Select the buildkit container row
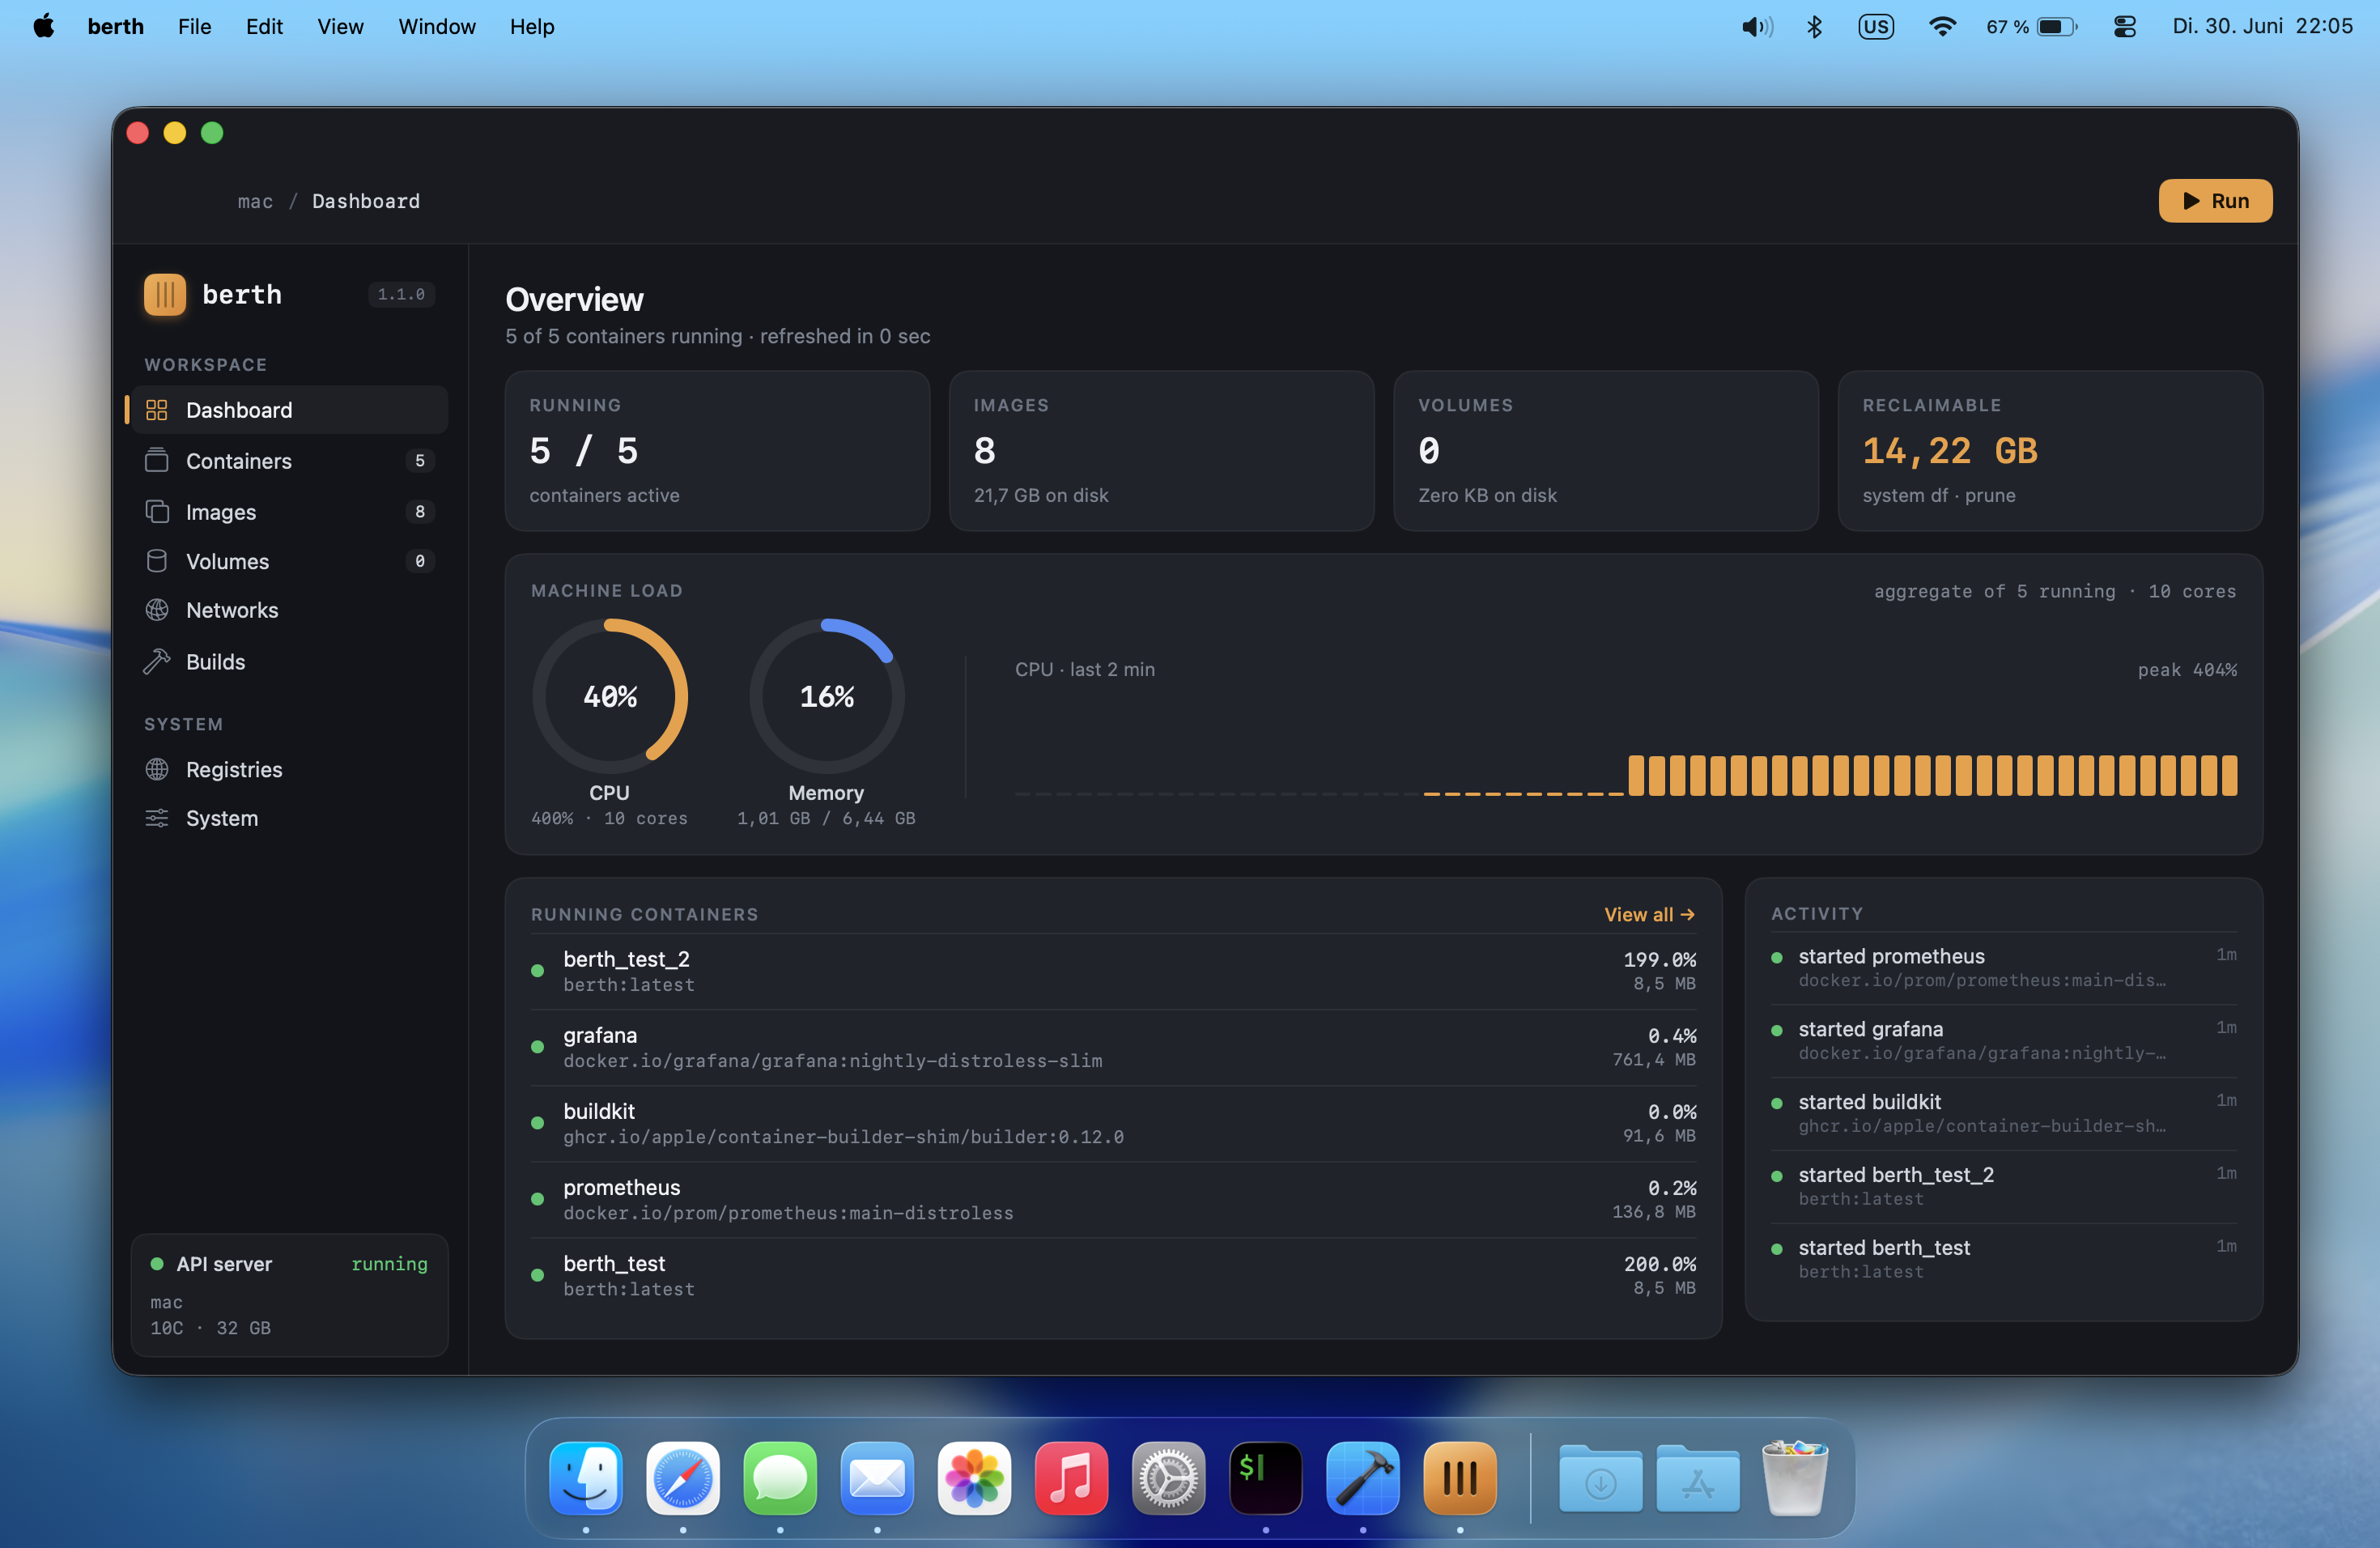2380x1548 pixels. click(1113, 1123)
